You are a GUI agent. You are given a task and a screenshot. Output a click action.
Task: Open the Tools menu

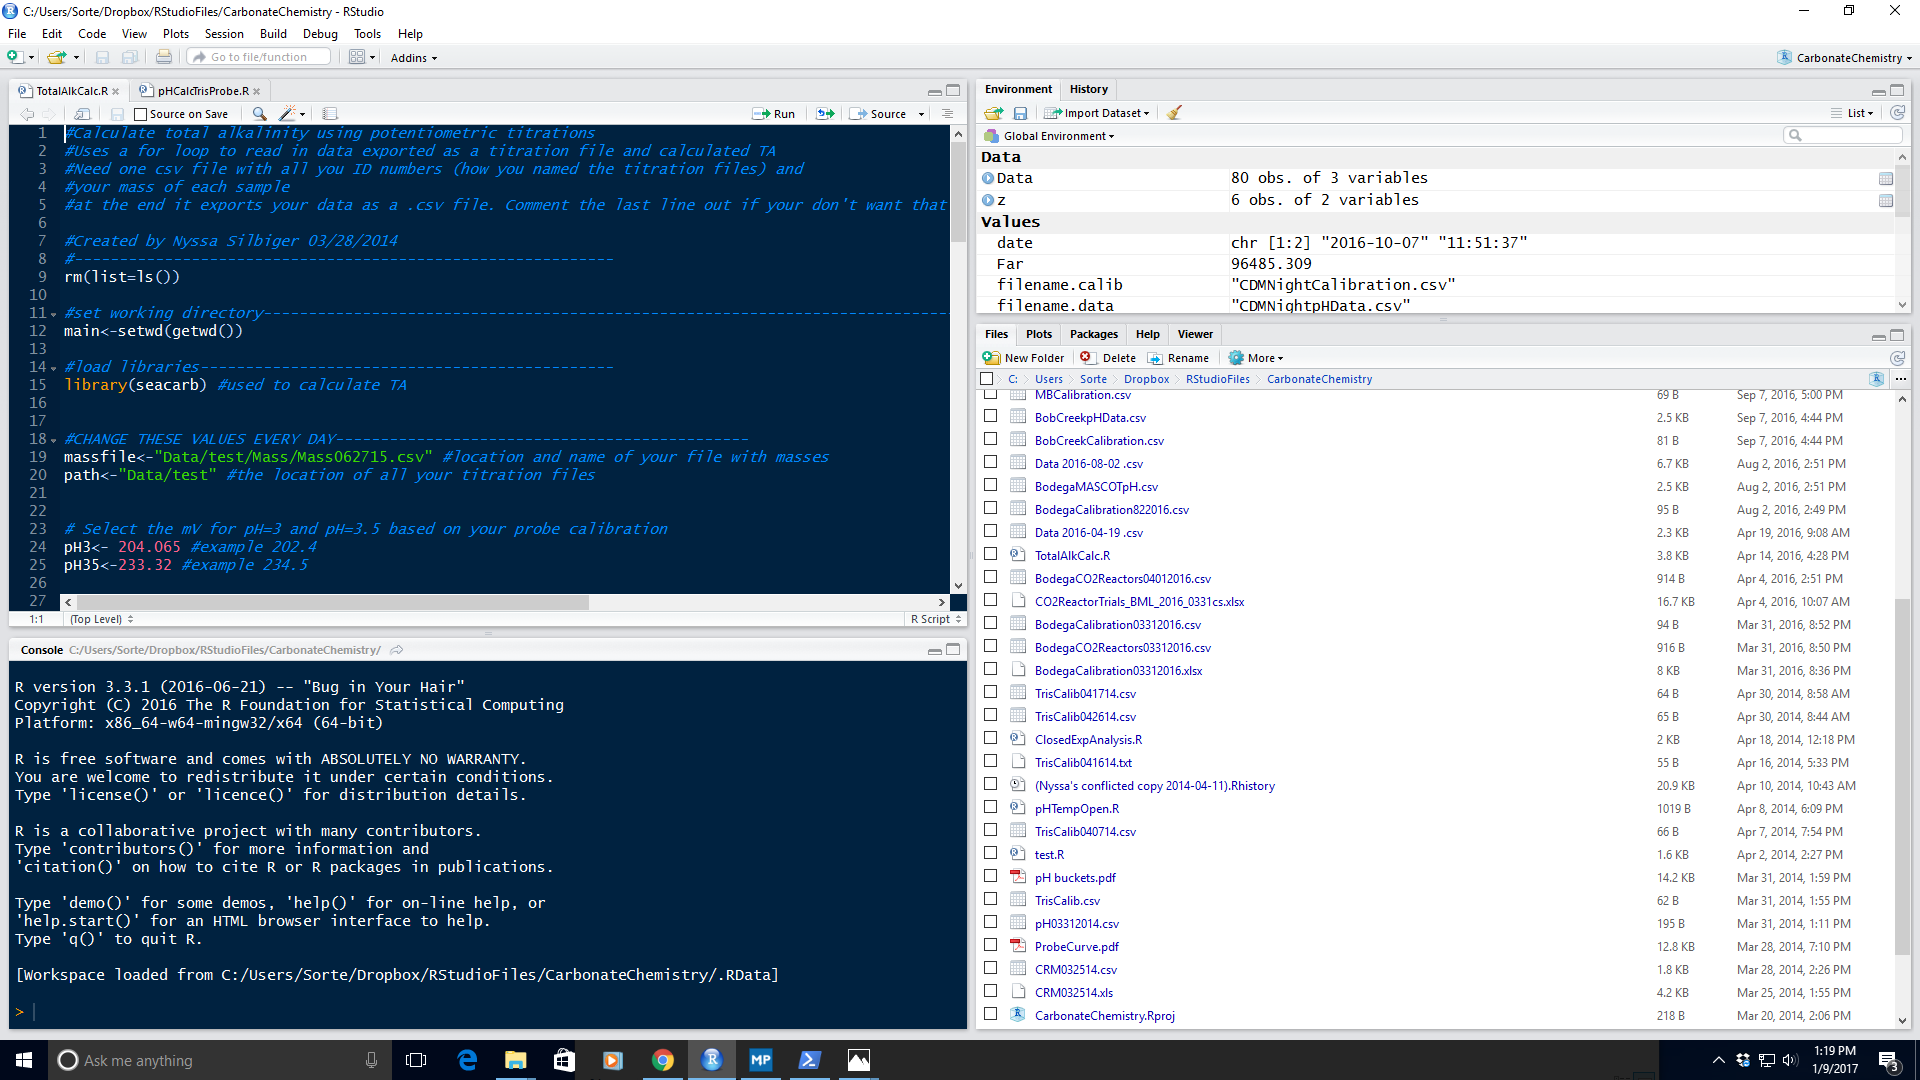[x=367, y=34]
